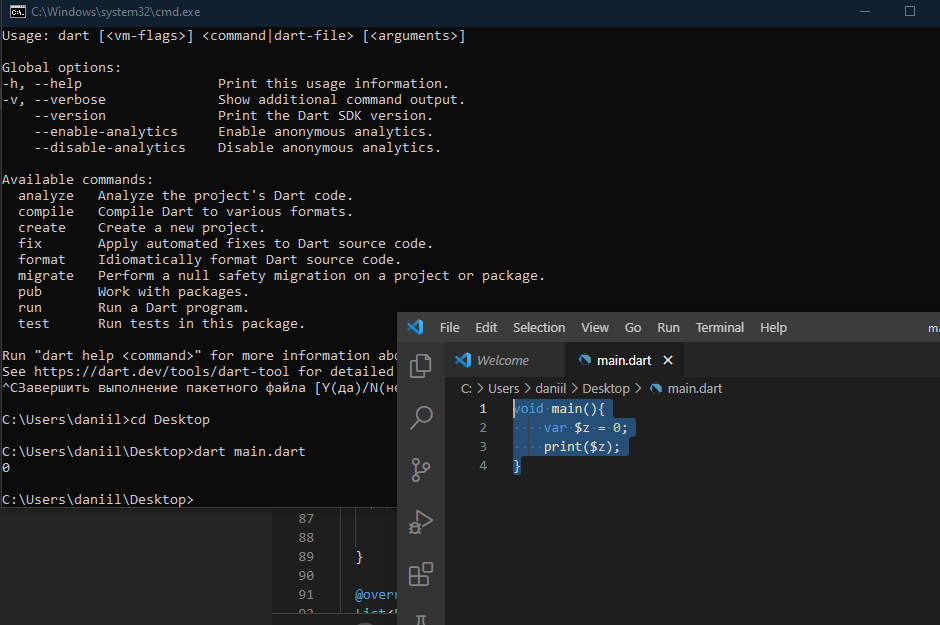Click the dart.dev URL in cmd output
Image resolution: width=940 pixels, height=625 pixels.
point(161,372)
